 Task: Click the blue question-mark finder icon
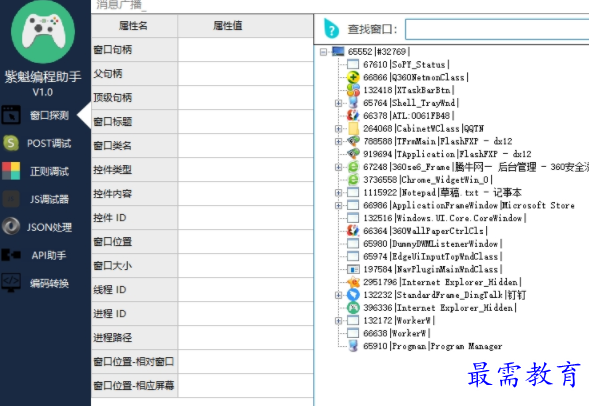[x=331, y=29]
